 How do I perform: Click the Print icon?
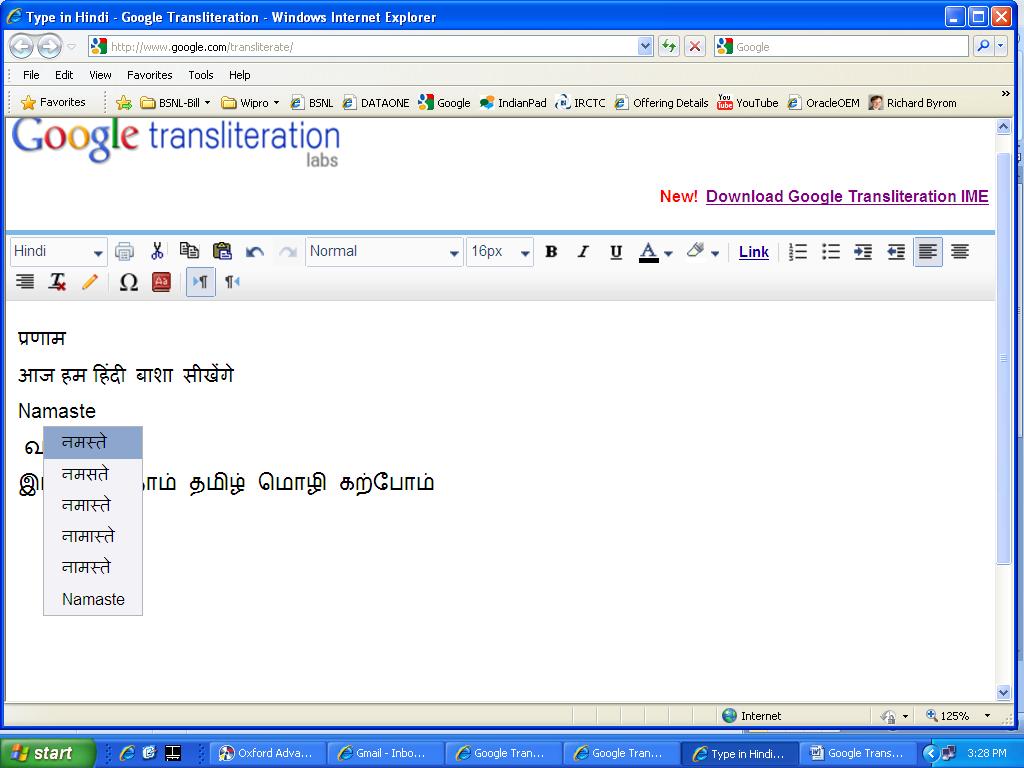(124, 251)
